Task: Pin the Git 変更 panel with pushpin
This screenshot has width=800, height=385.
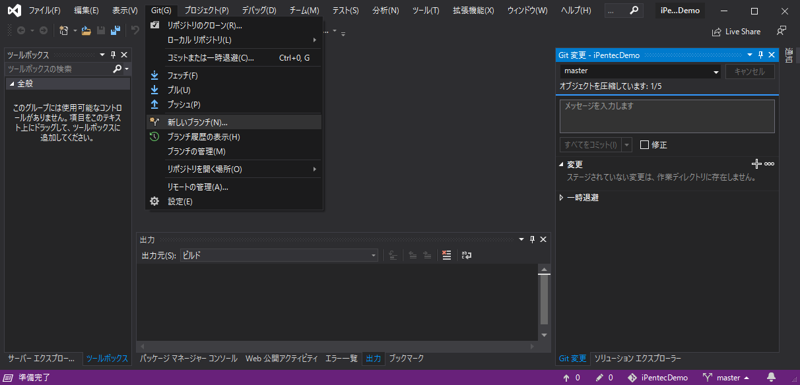Action: click(x=761, y=55)
